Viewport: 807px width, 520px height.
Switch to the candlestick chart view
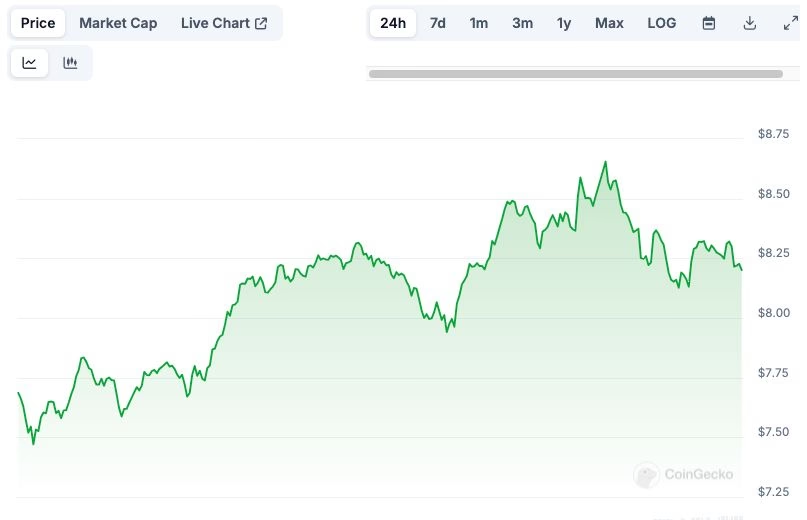pyautogui.click(x=70, y=63)
